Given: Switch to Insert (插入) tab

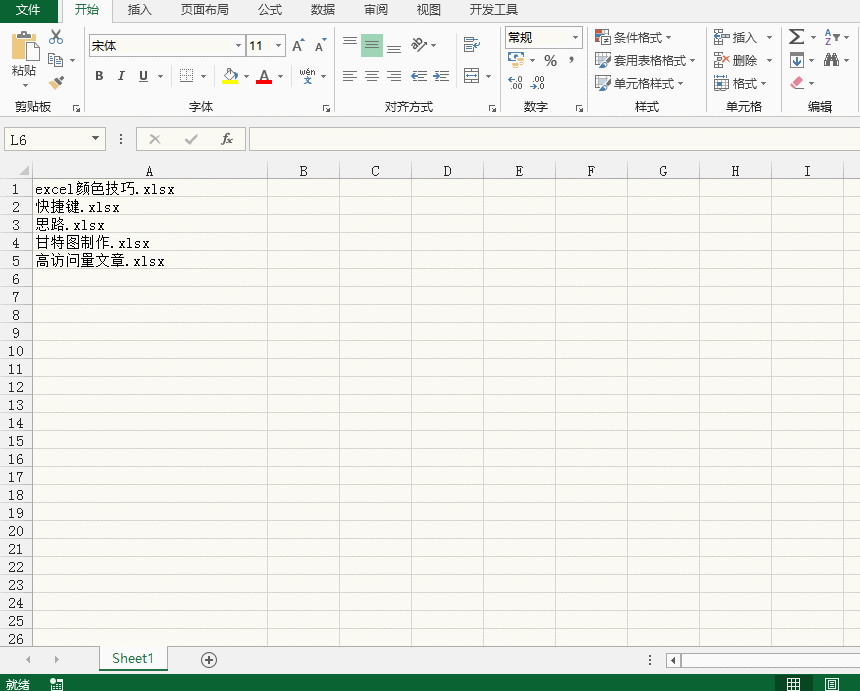Looking at the screenshot, I should pos(139,10).
